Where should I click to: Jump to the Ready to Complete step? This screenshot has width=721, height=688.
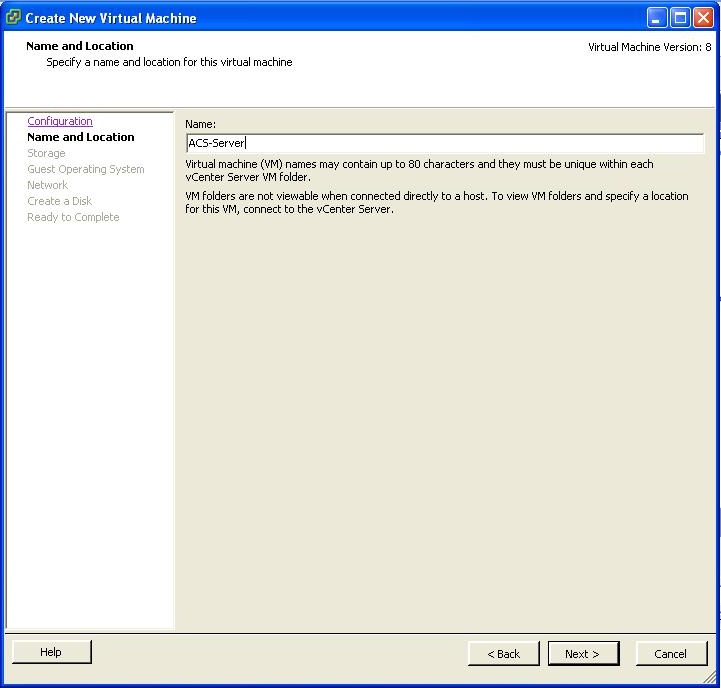(73, 217)
